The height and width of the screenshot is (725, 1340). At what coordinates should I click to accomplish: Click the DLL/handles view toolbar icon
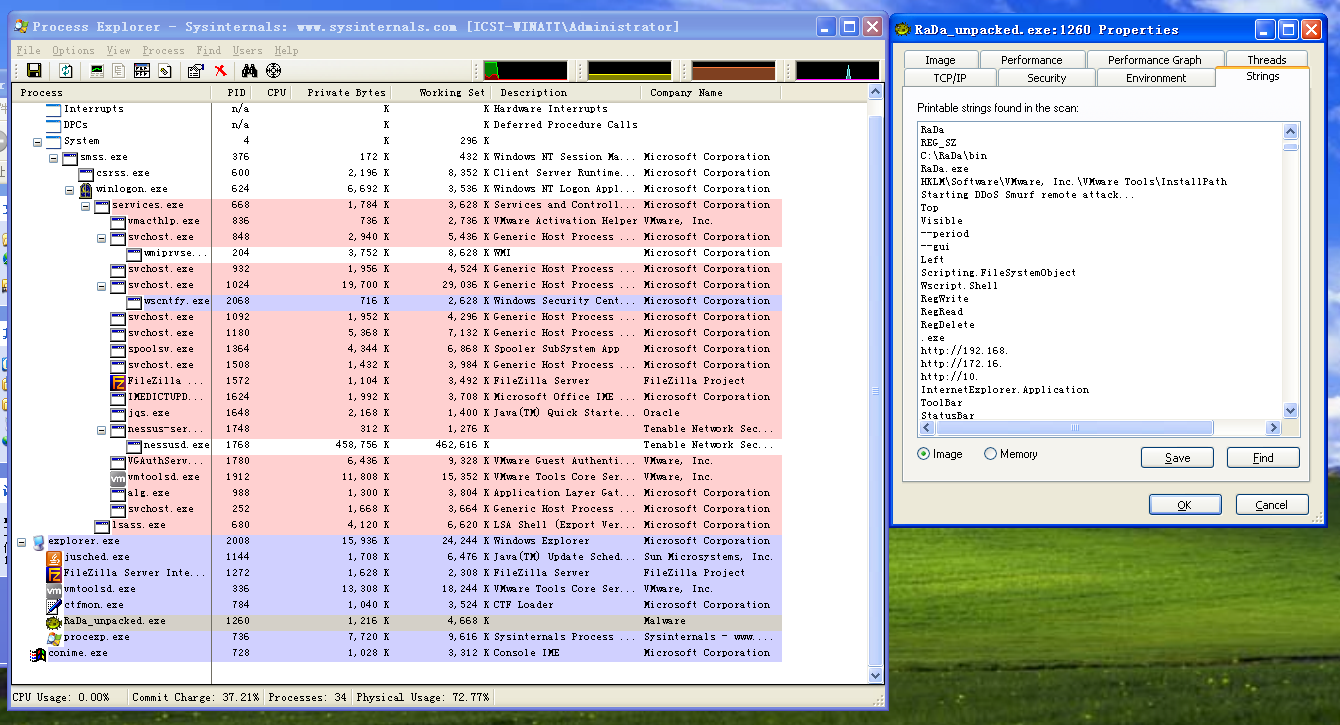(x=164, y=70)
